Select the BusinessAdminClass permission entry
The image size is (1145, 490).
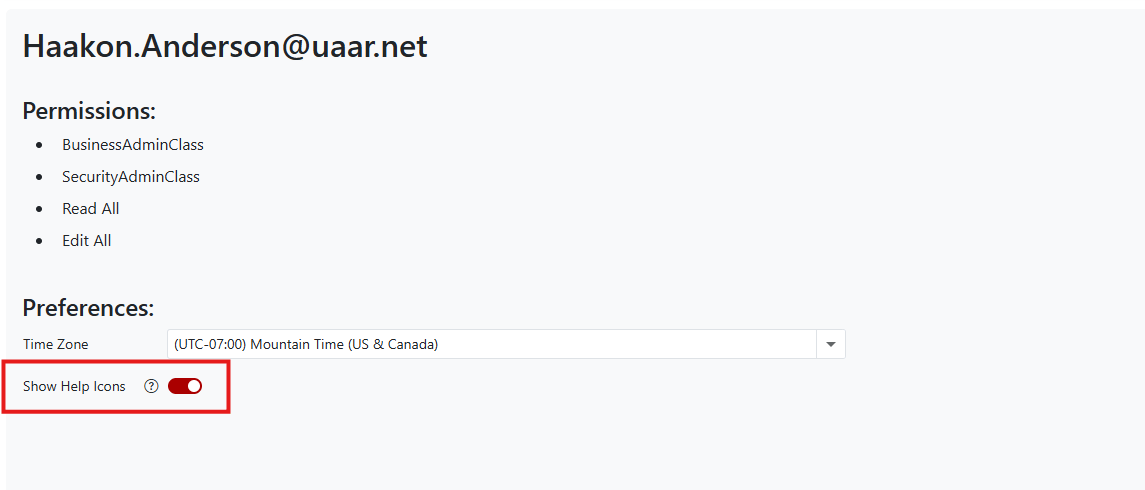click(133, 144)
